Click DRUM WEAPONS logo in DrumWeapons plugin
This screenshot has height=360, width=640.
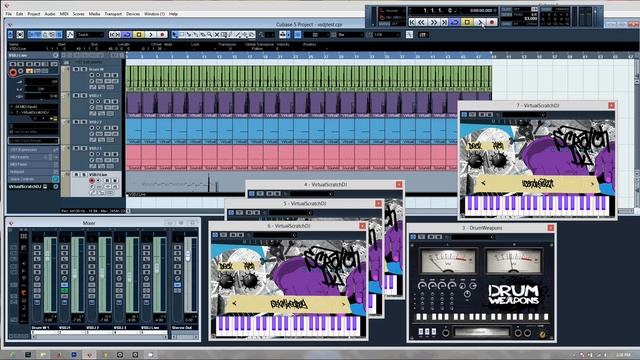[x=513, y=295]
